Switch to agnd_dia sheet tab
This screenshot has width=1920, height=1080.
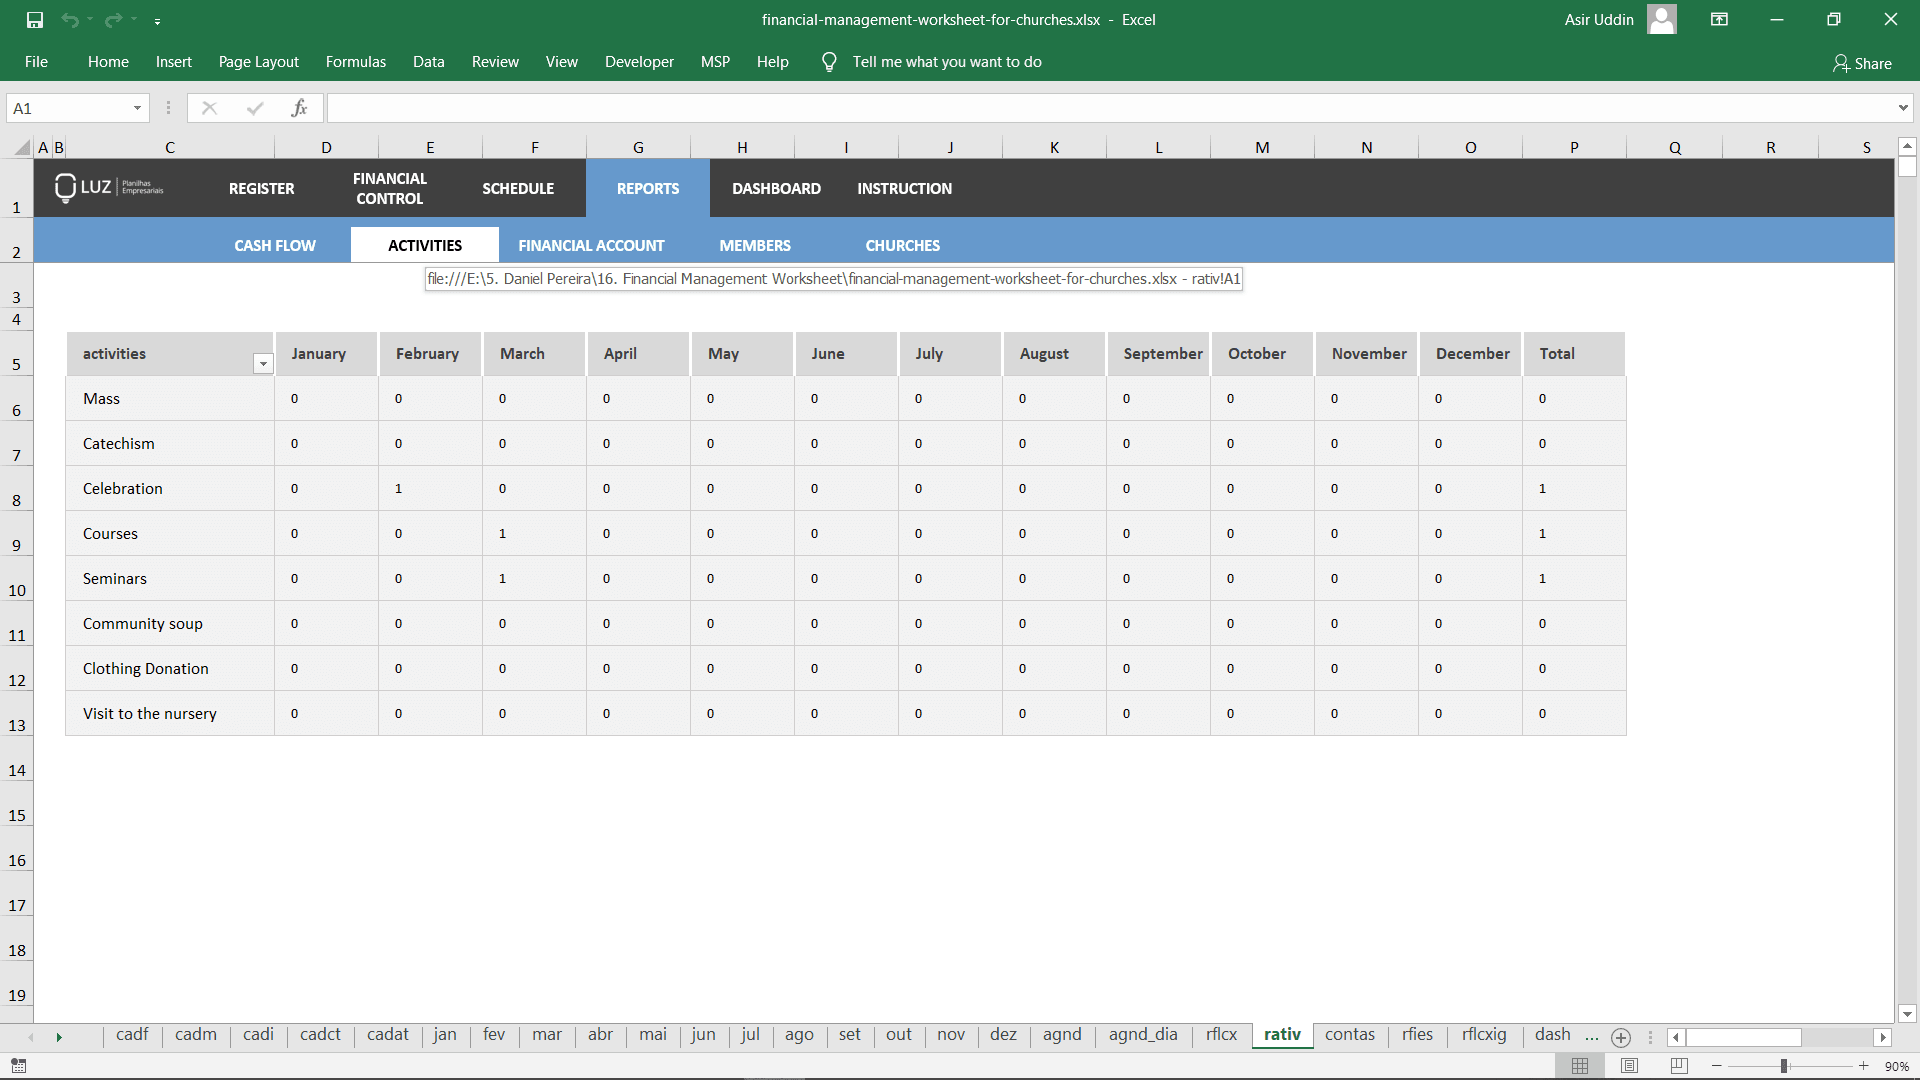click(x=1143, y=1035)
